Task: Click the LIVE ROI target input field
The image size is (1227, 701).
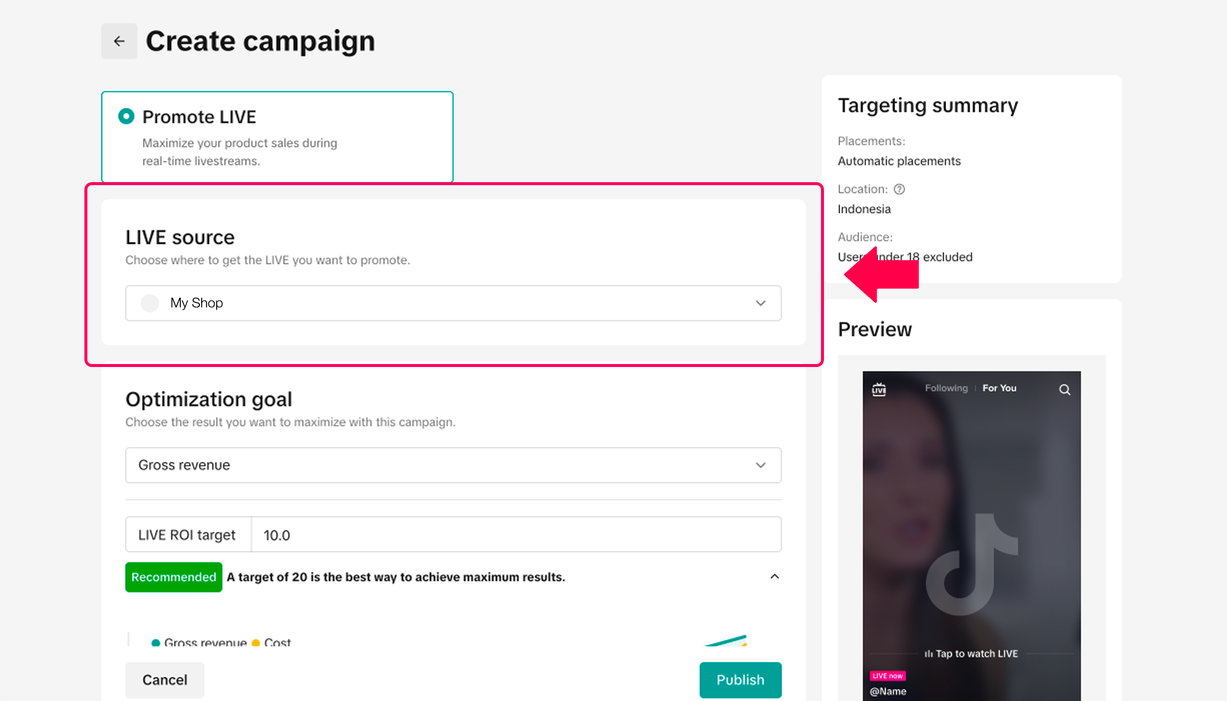Action: 515,535
